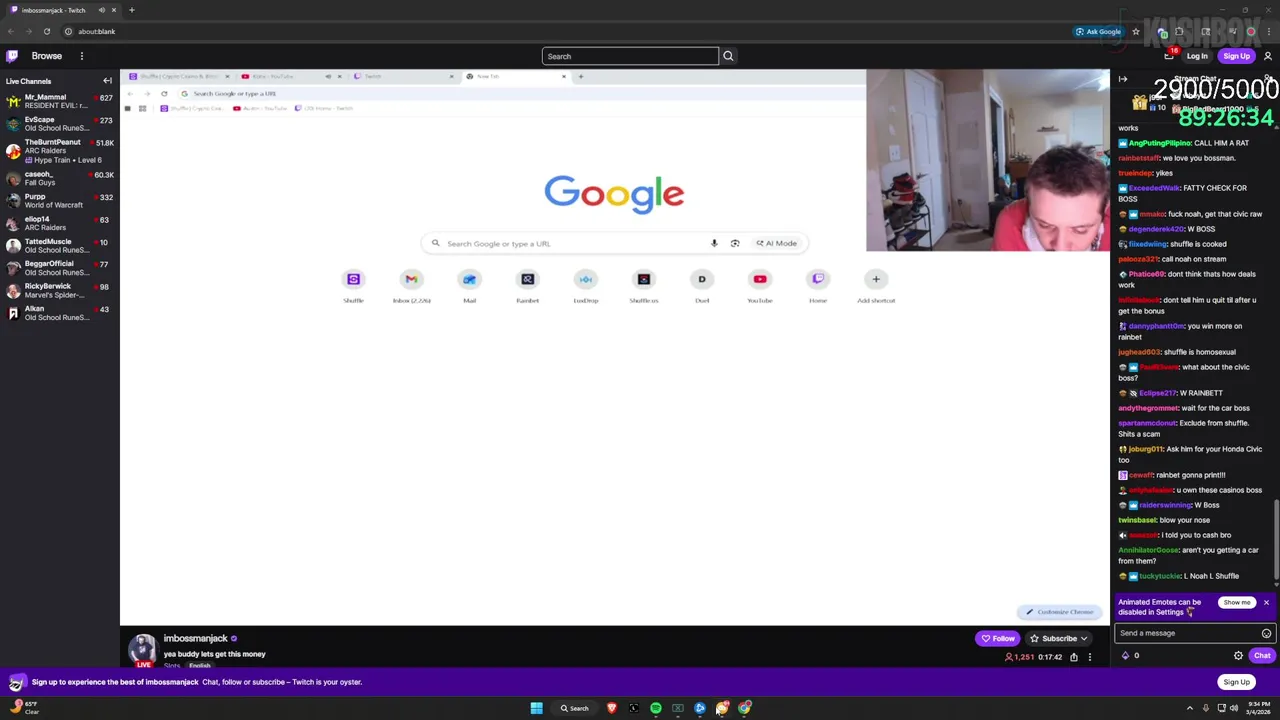Screen dimensions: 1280x720
Task: Open the Rainbet shortcut on the Google page
Action: [528, 285]
